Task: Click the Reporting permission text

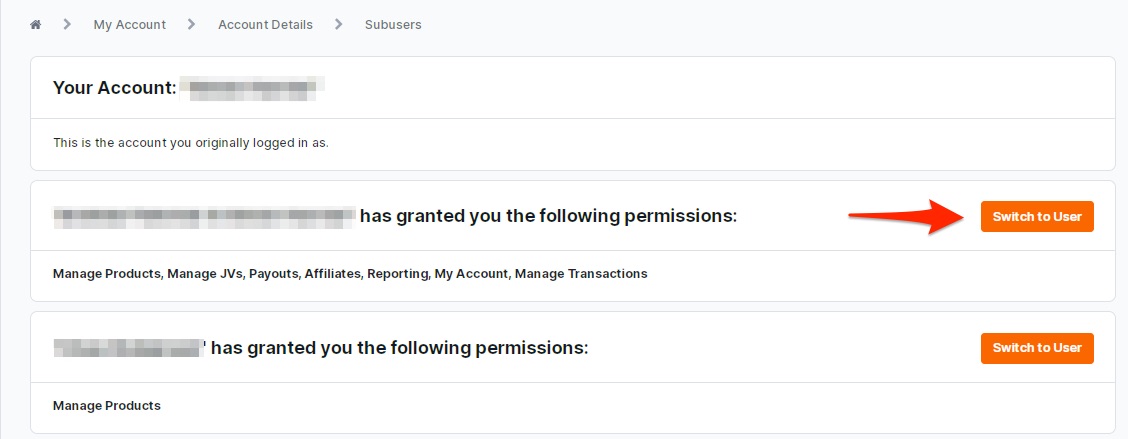Action: pyautogui.click(x=398, y=273)
